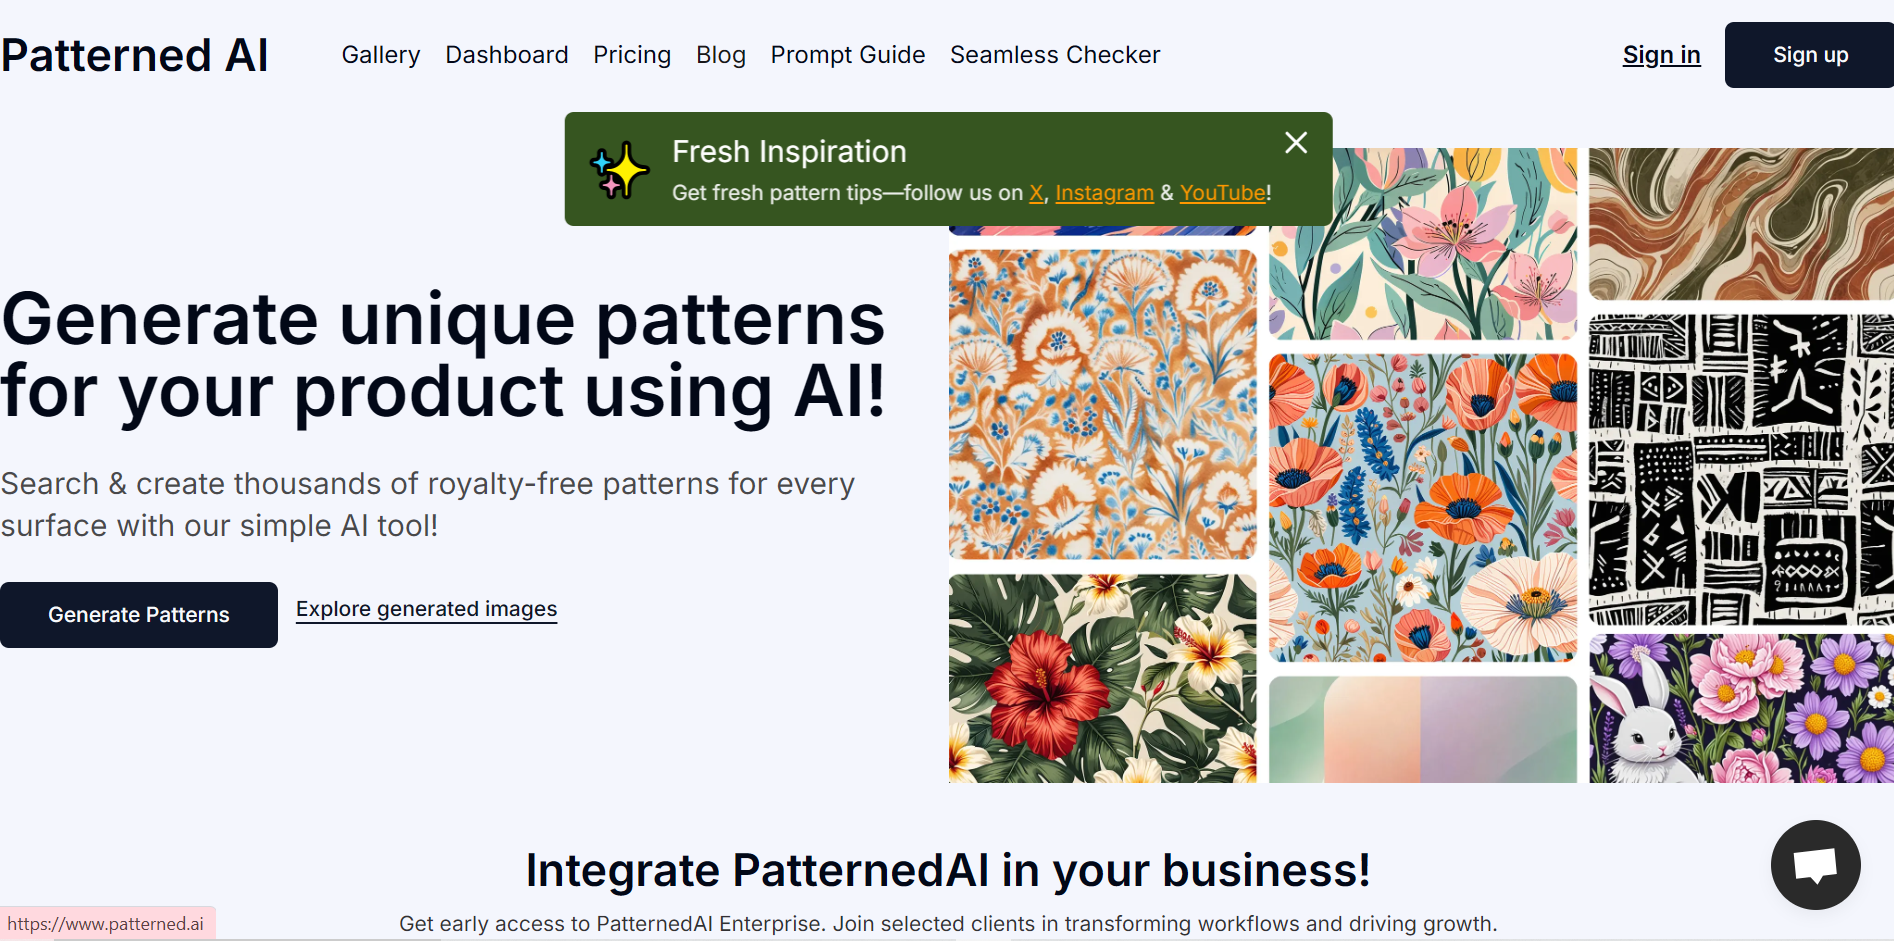
Task: Select the red hibiscus tropical pattern
Action: (x=1102, y=678)
